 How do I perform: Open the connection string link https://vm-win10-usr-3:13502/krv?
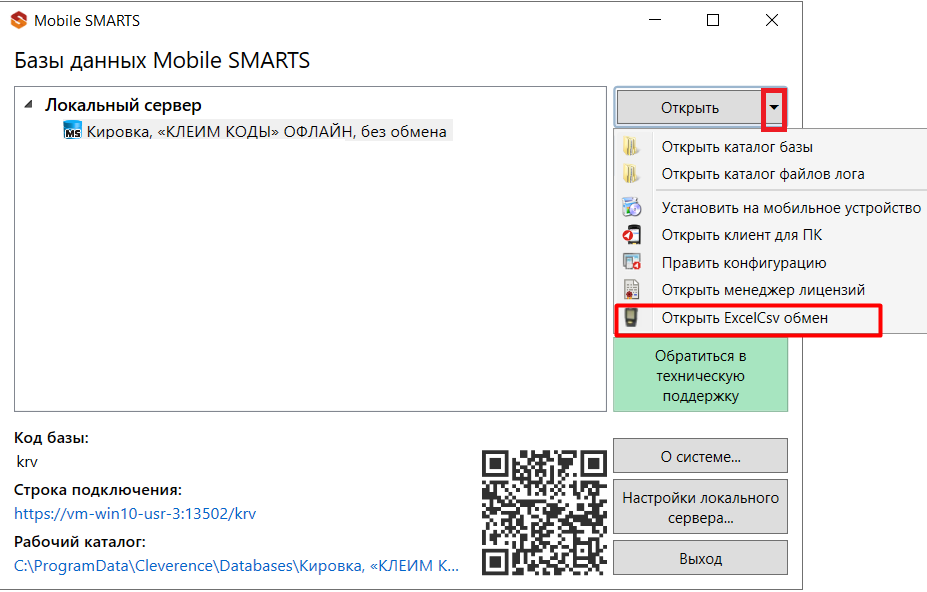pyautogui.click(x=135, y=513)
